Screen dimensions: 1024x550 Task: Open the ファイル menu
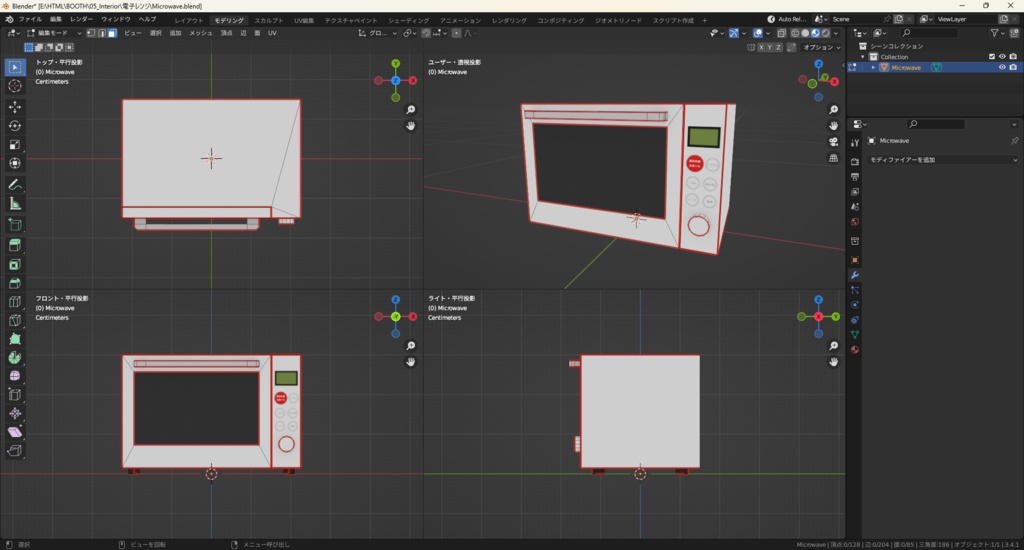point(30,19)
